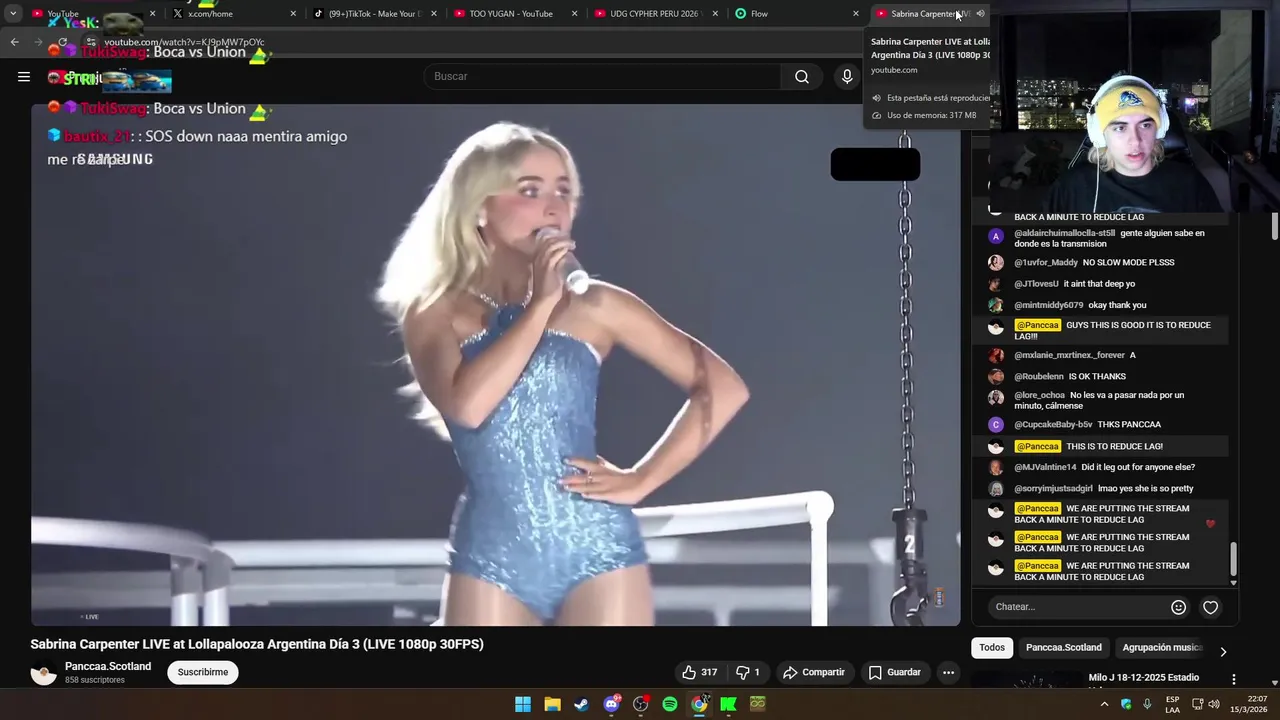This screenshot has width=1280, height=720.
Task: Click the magnifier search button
Action: tap(802, 77)
